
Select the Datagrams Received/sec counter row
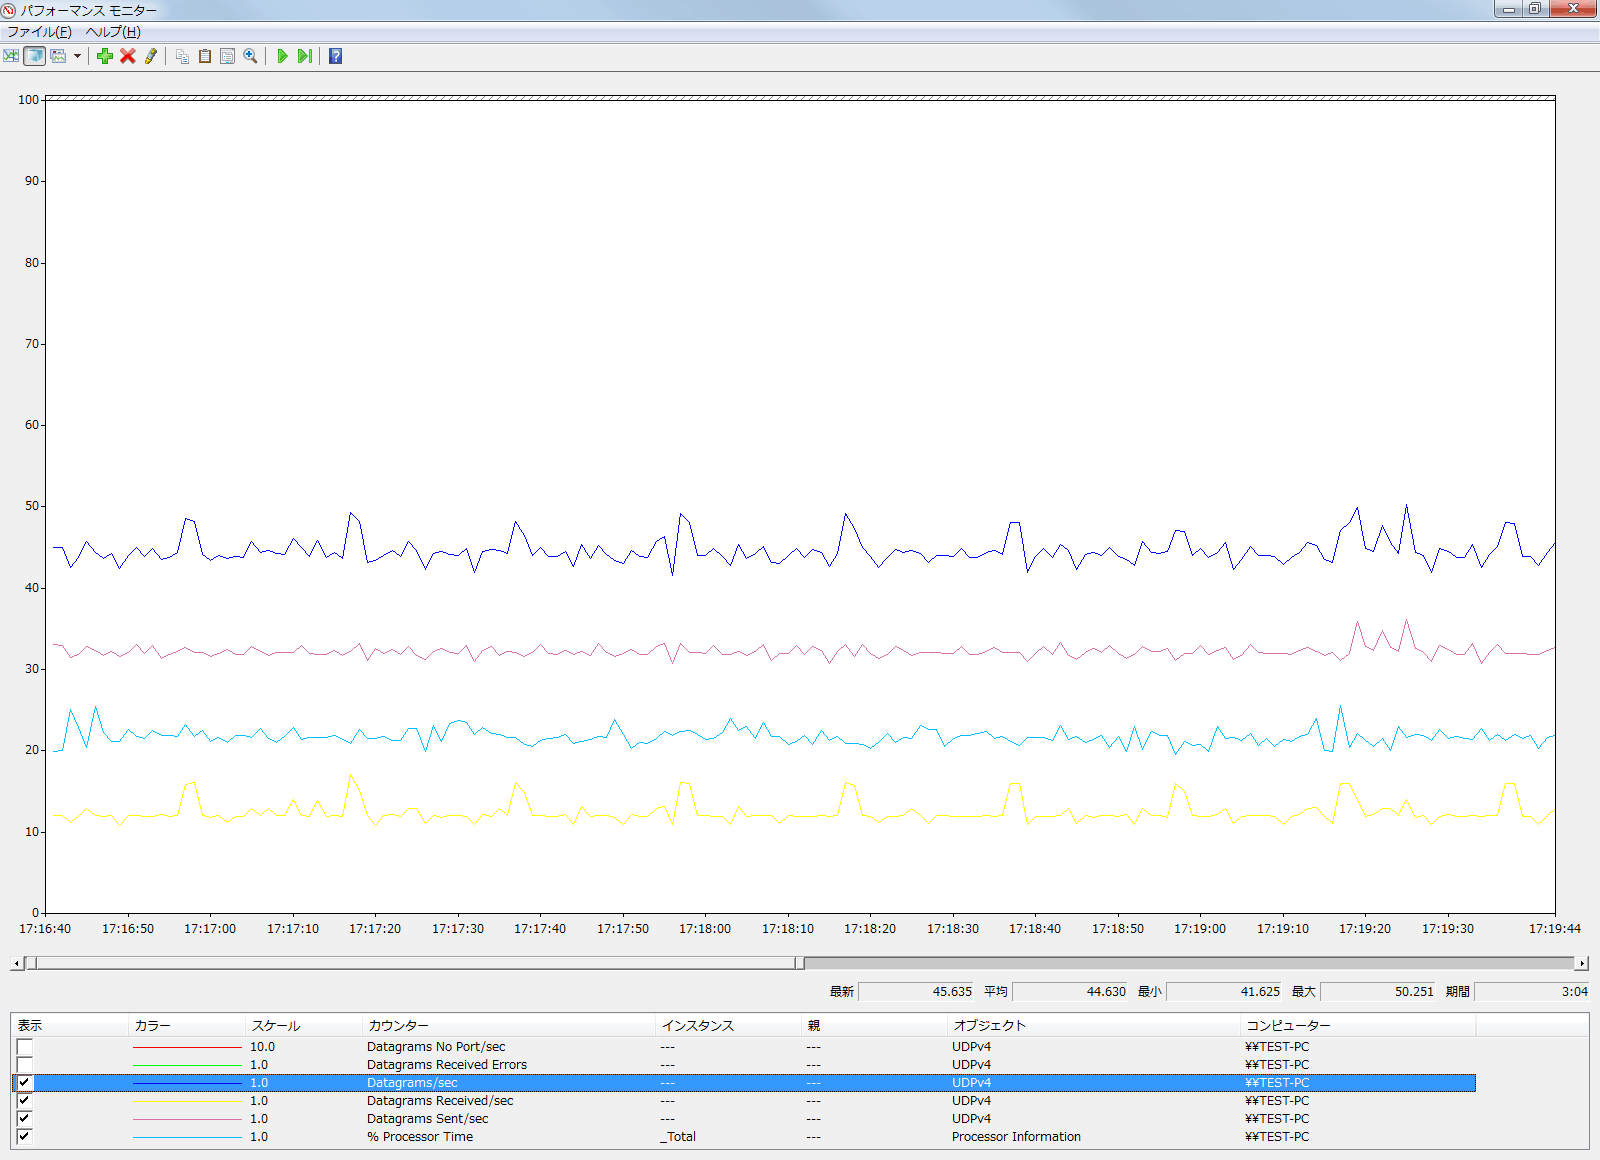(x=440, y=1101)
